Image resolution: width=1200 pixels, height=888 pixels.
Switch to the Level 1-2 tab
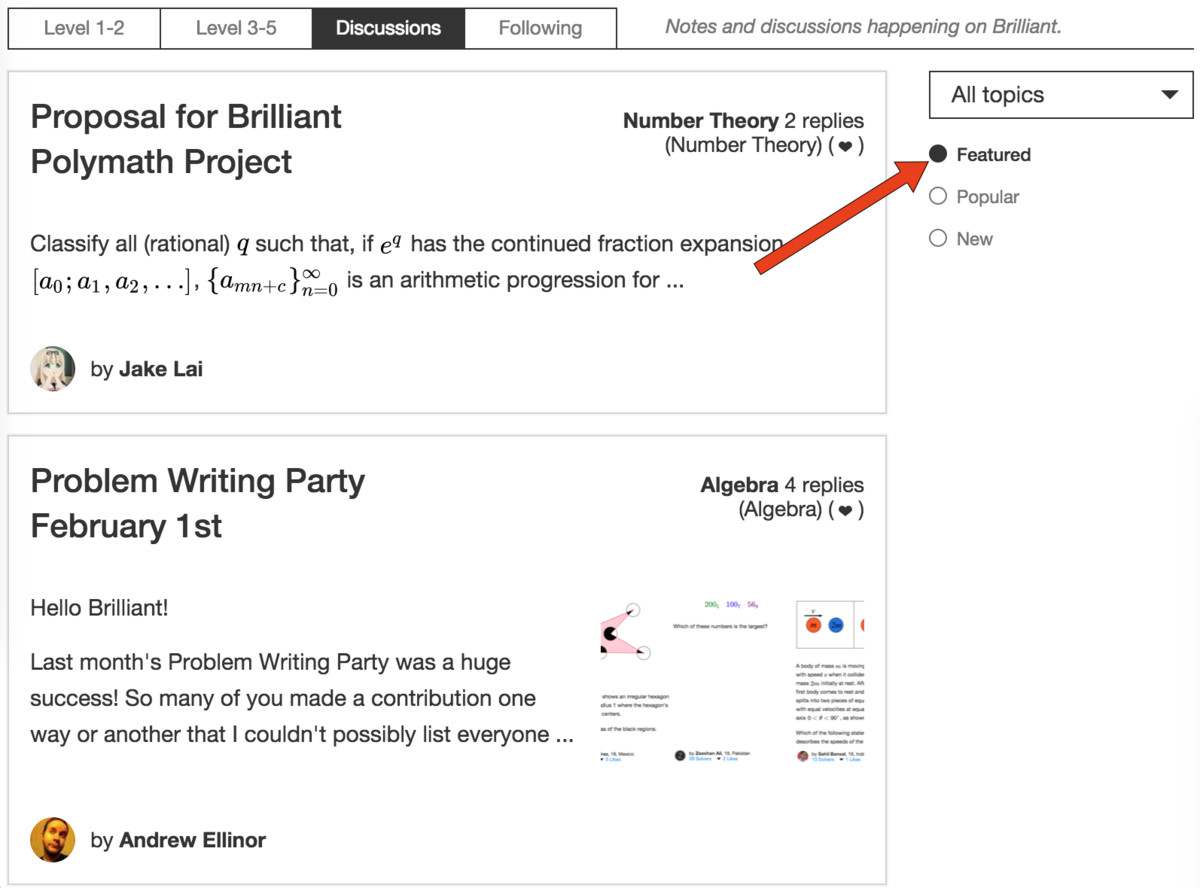[84, 28]
